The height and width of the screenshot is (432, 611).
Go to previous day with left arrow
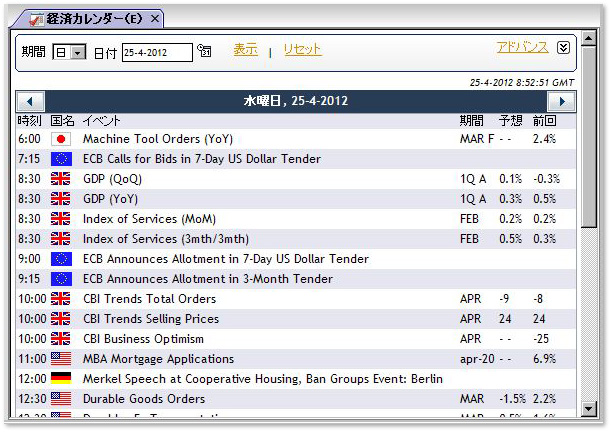point(30,101)
